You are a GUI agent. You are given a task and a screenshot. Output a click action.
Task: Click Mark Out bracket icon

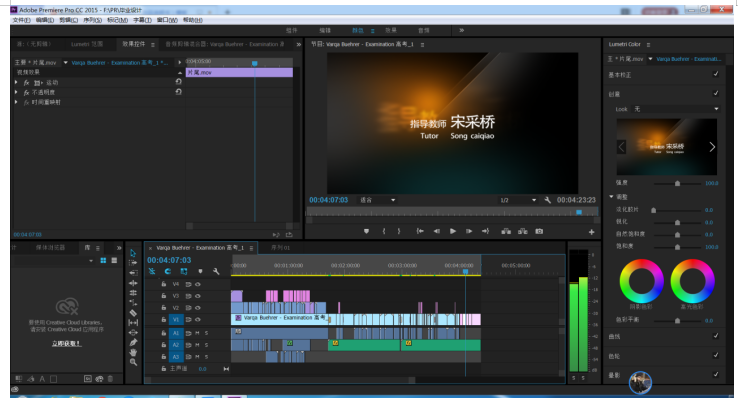point(399,231)
